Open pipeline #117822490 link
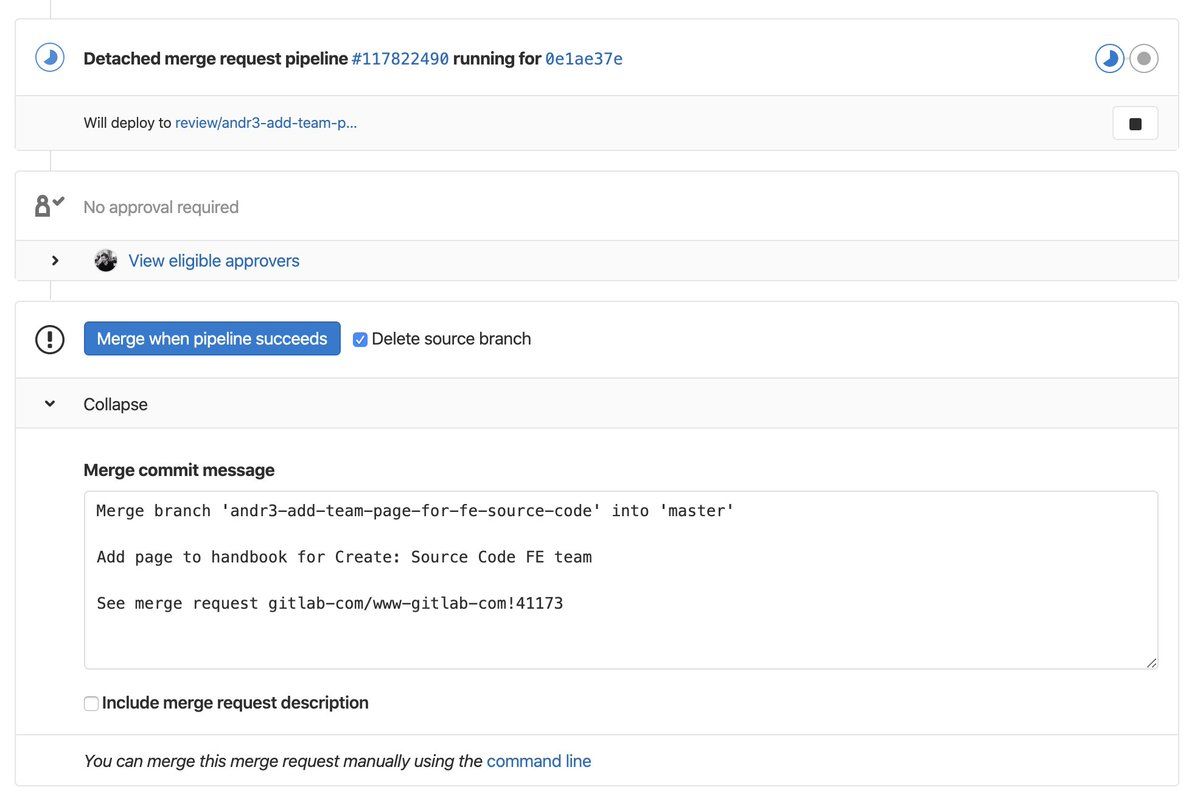Image resolution: width=1200 pixels, height=795 pixels. point(400,59)
